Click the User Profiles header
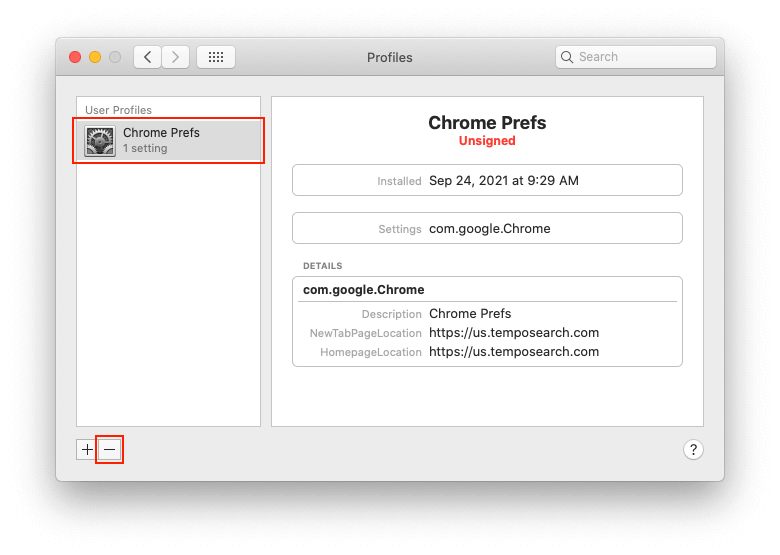780x555 pixels. (118, 110)
